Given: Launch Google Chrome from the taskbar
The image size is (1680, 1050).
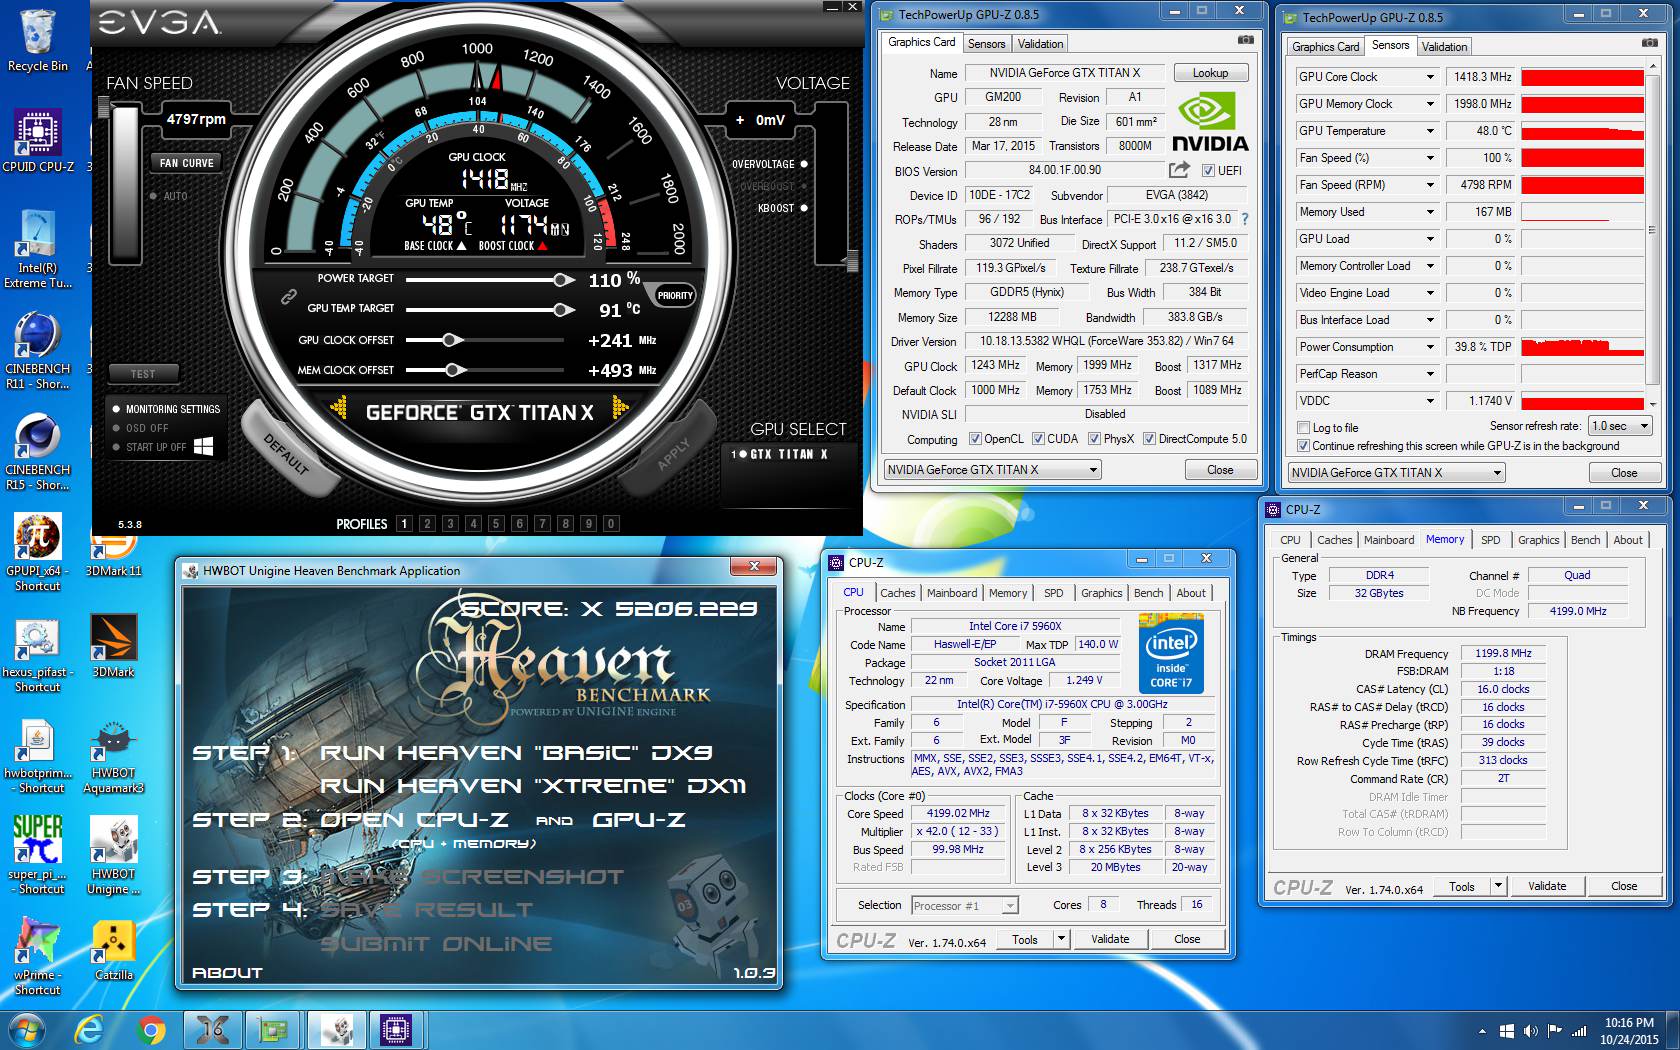Looking at the screenshot, I should pyautogui.click(x=152, y=1029).
